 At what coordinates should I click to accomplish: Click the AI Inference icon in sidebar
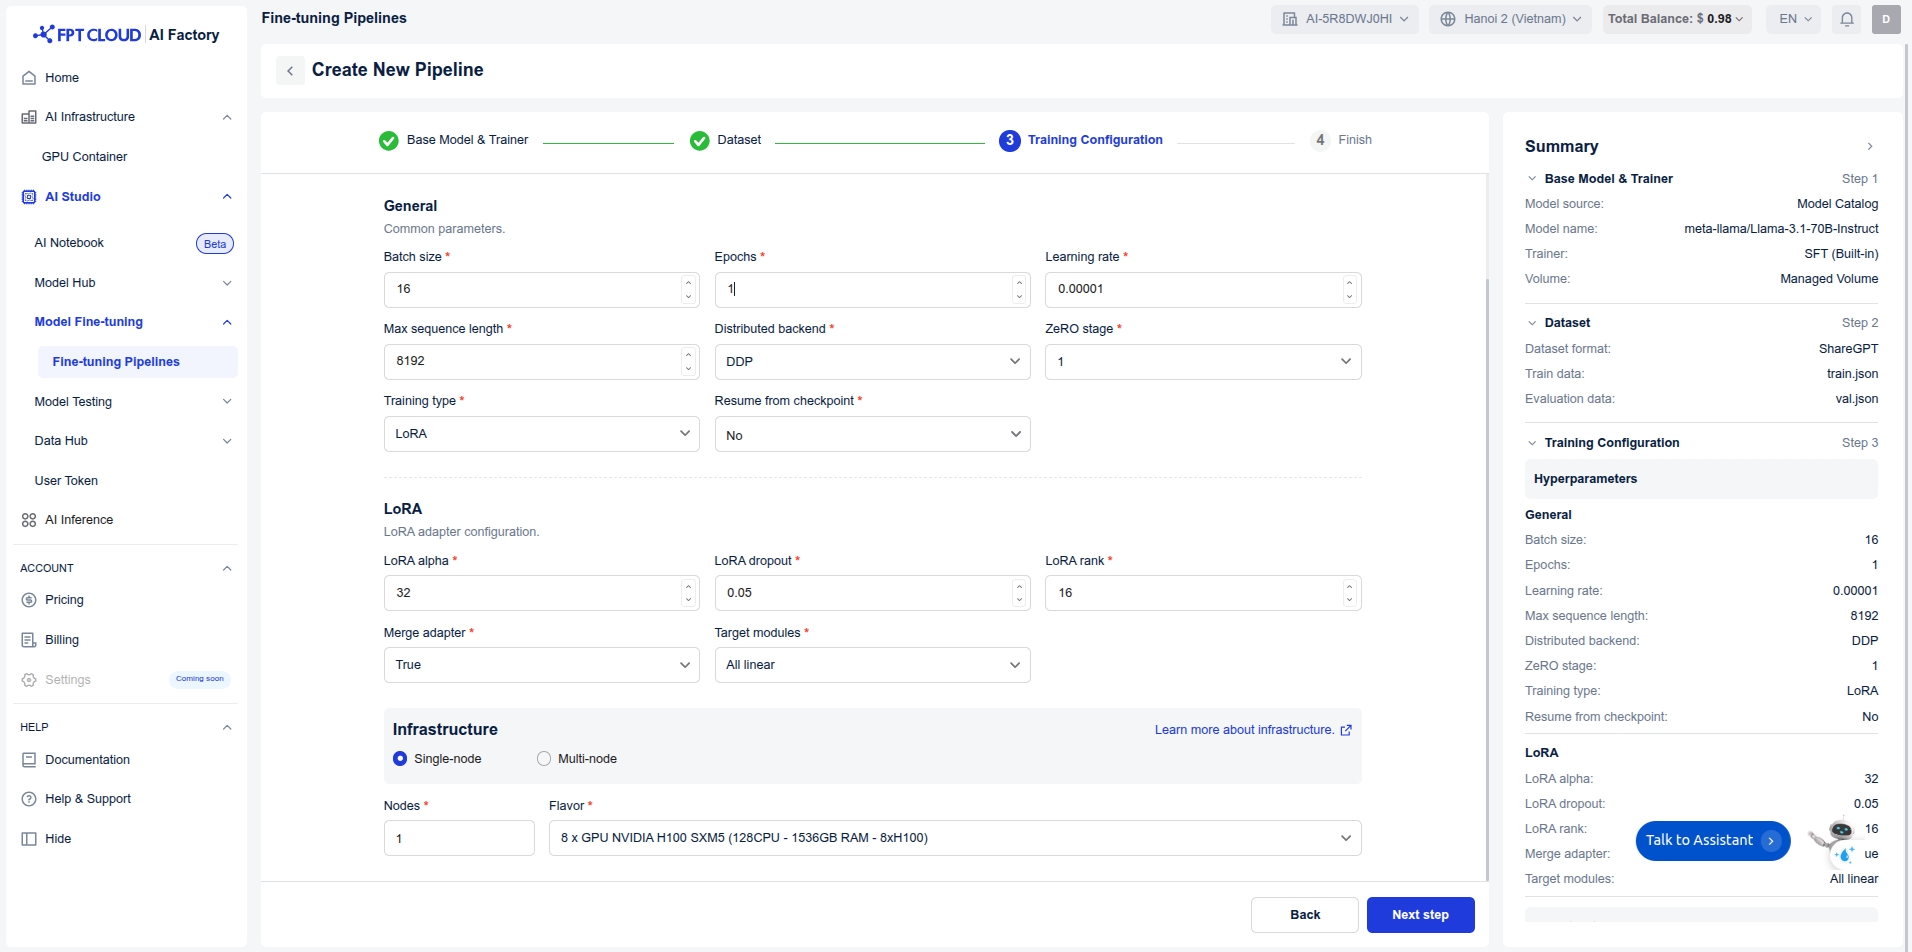[29, 520]
